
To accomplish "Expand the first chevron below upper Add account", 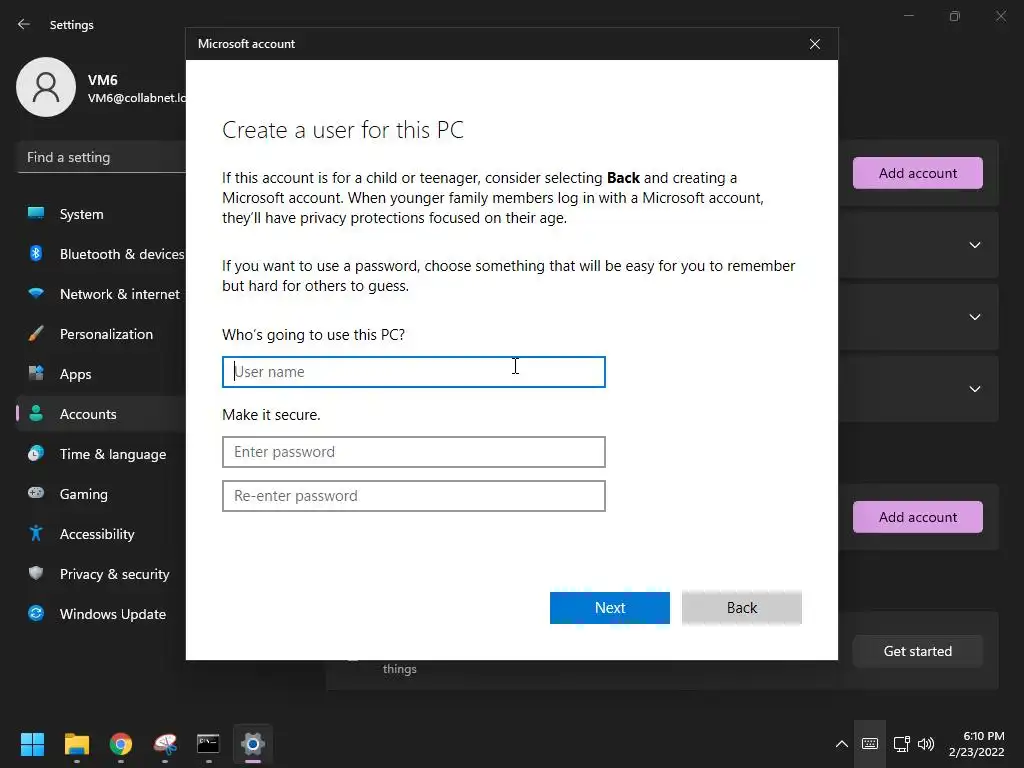I will click(974, 245).
